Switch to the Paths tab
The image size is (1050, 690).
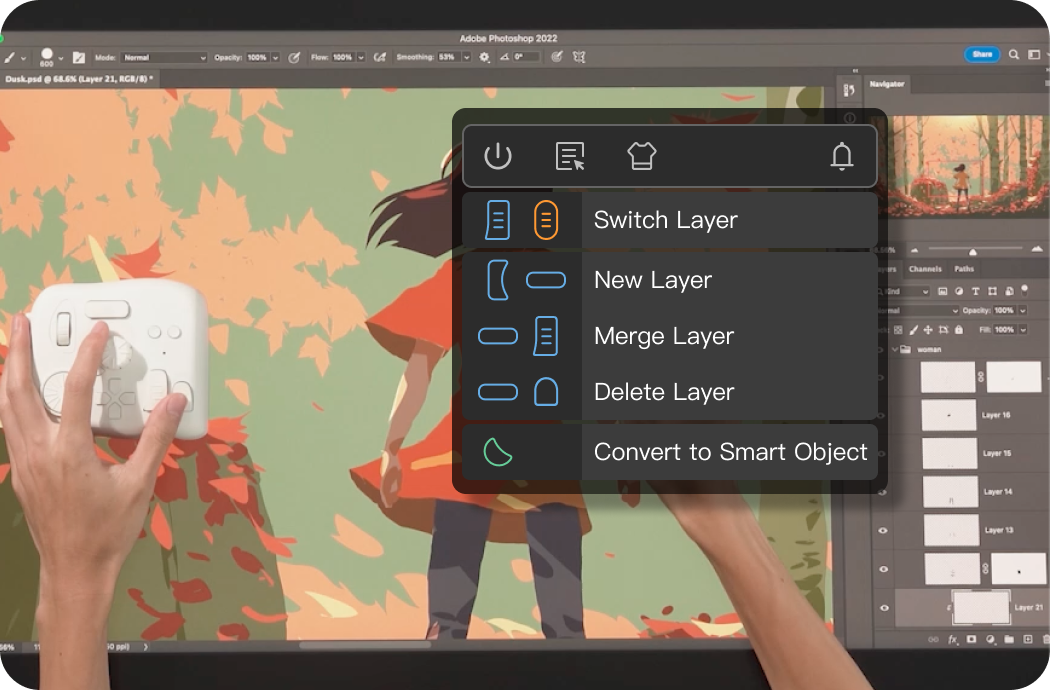[x=964, y=269]
